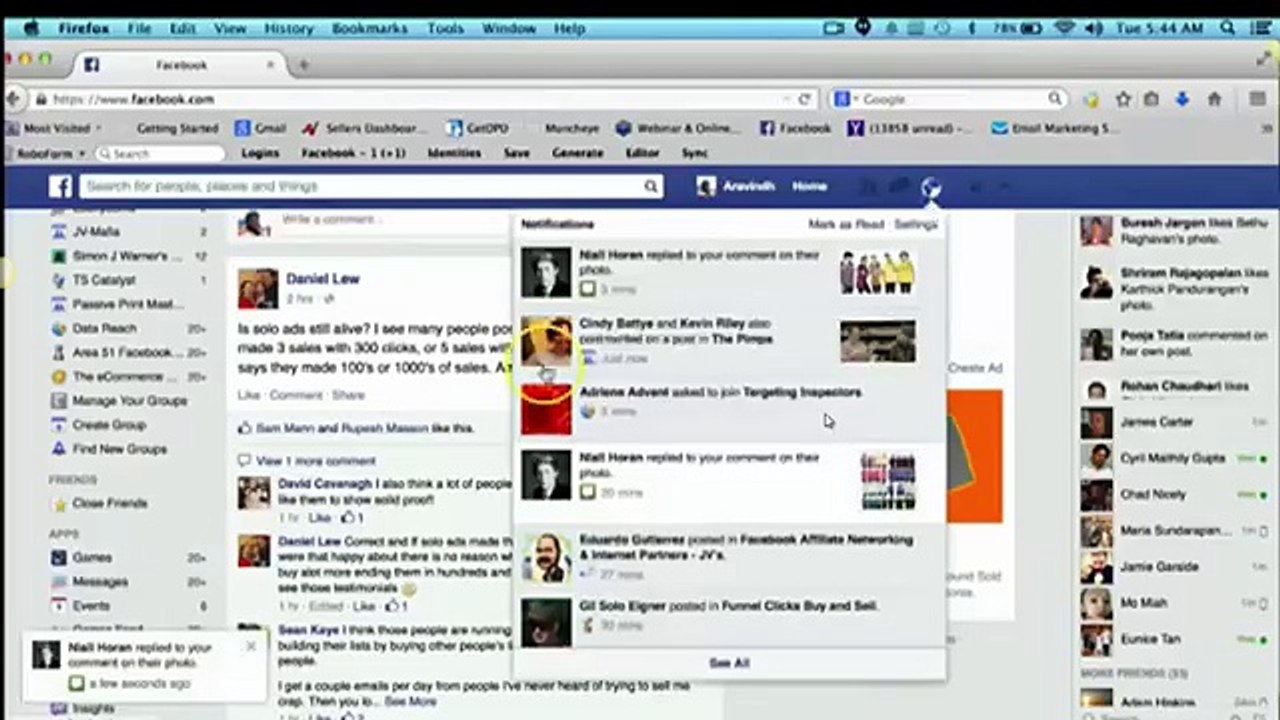
Task: Click the Facebook logo in blue header
Action: click(x=61, y=186)
